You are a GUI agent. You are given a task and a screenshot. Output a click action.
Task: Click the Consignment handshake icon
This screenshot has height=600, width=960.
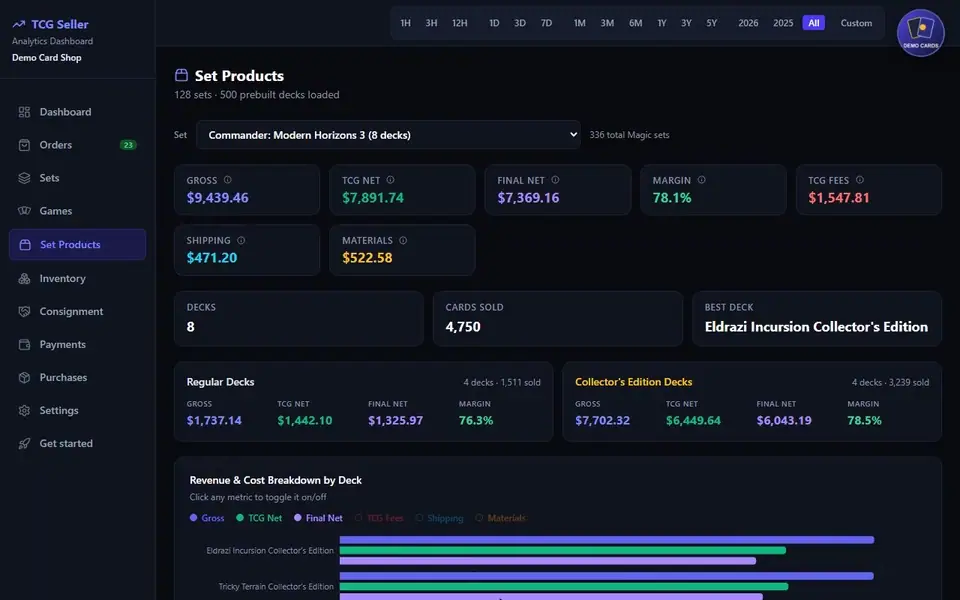tap(24, 312)
